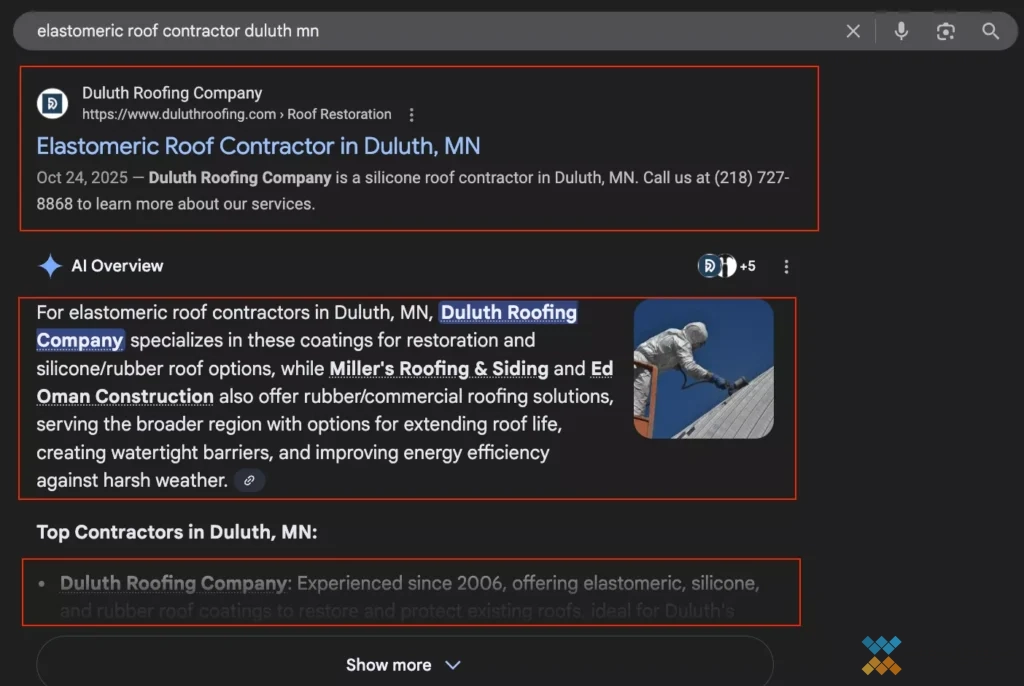Start voice search with the microphone icon
The width and height of the screenshot is (1024, 686).
coord(900,31)
